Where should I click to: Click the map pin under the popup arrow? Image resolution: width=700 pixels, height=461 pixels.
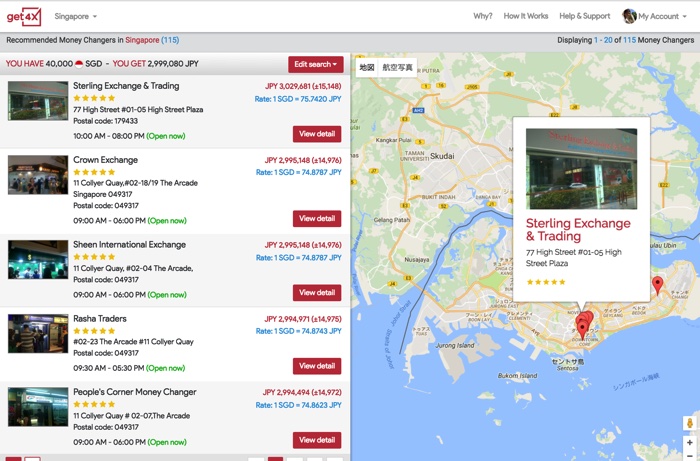coord(582,329)
